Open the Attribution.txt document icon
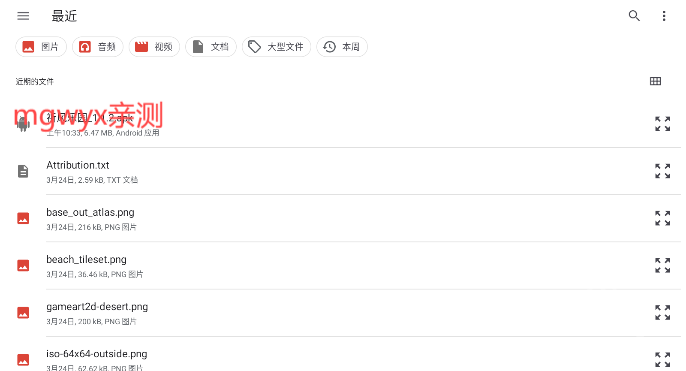Viewport: 686px width, 371px height. click(x=23, y=171)
